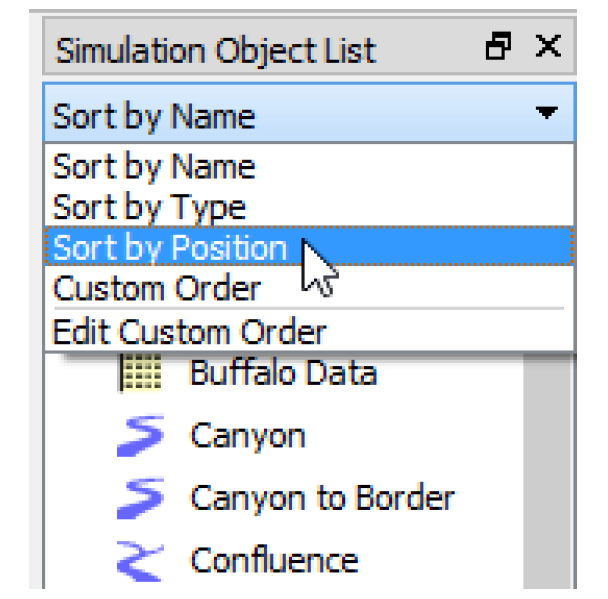Image resolution: width=608 pixels, height=599 pixels.
Task: Select the Canyon object in the list
Action: [248, 436]
